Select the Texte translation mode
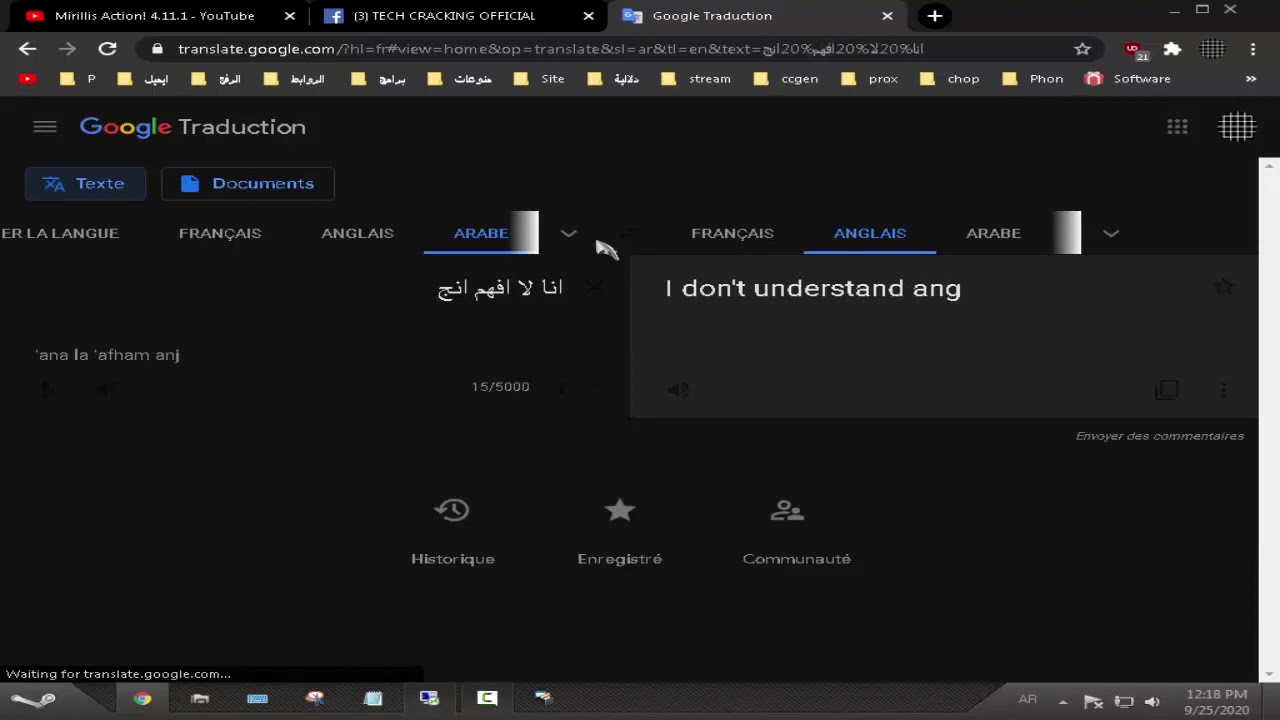1280x720 pixels. tap(85, 184)
